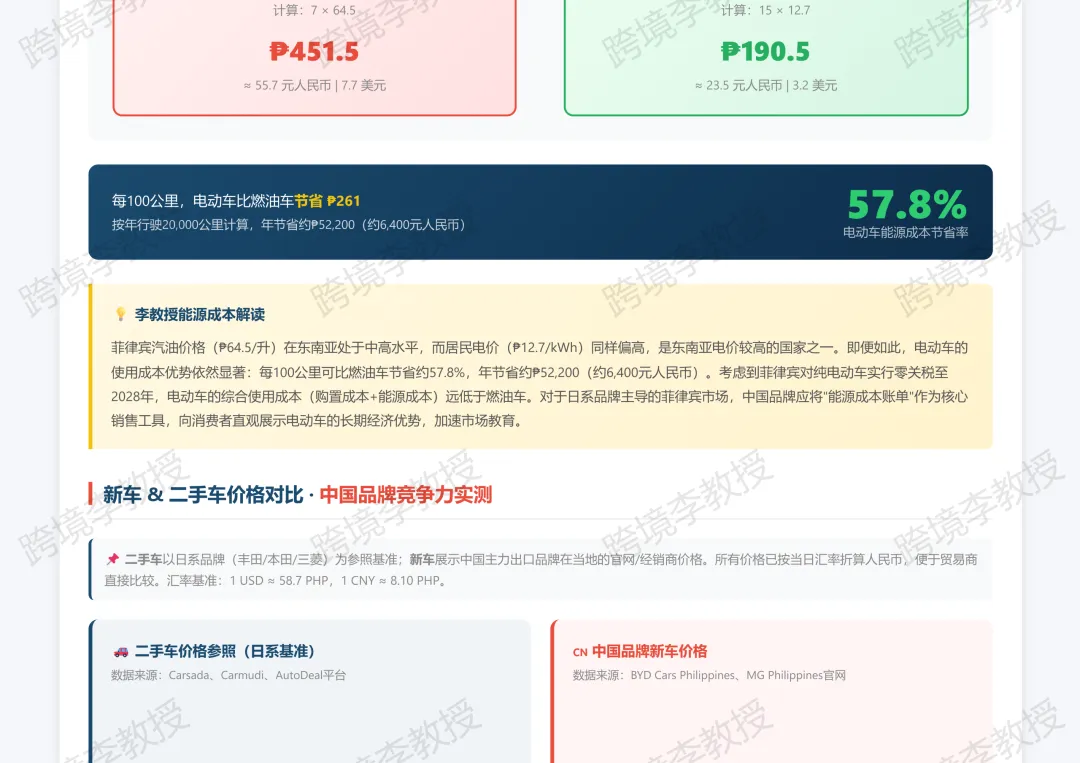Click the pushpin icon before 二手车以日系品牌
Image resolution: width=1080 pixels, height=763 pixels.
[x=112, y=559]
